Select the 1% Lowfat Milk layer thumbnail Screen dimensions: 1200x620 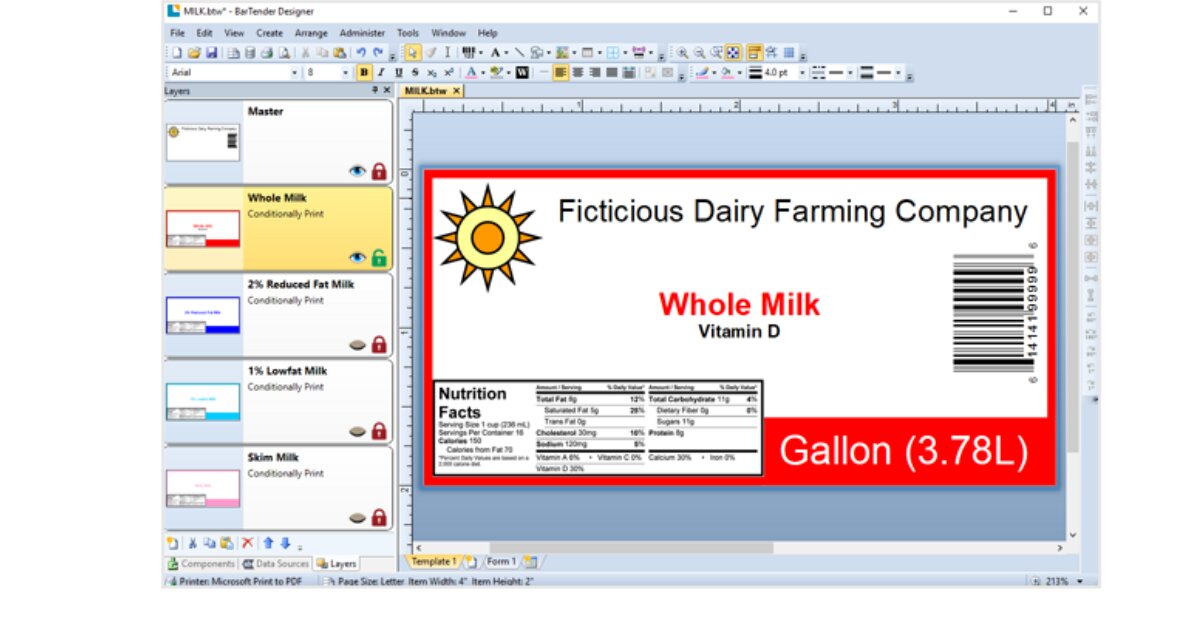203,401
